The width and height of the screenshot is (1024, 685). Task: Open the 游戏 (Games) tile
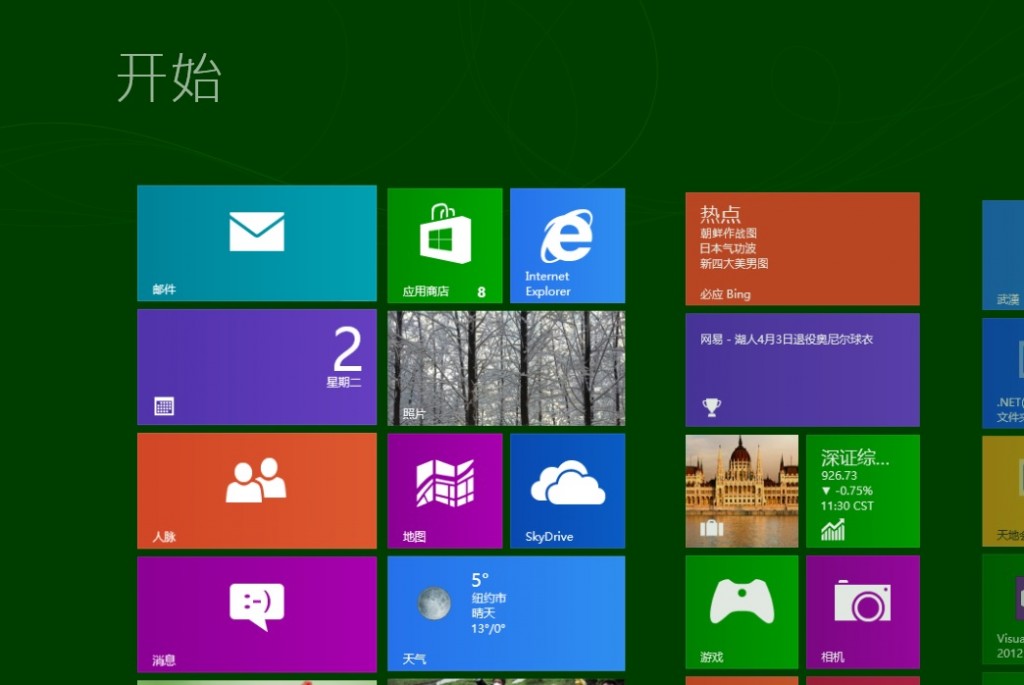(x=741, y=613)
